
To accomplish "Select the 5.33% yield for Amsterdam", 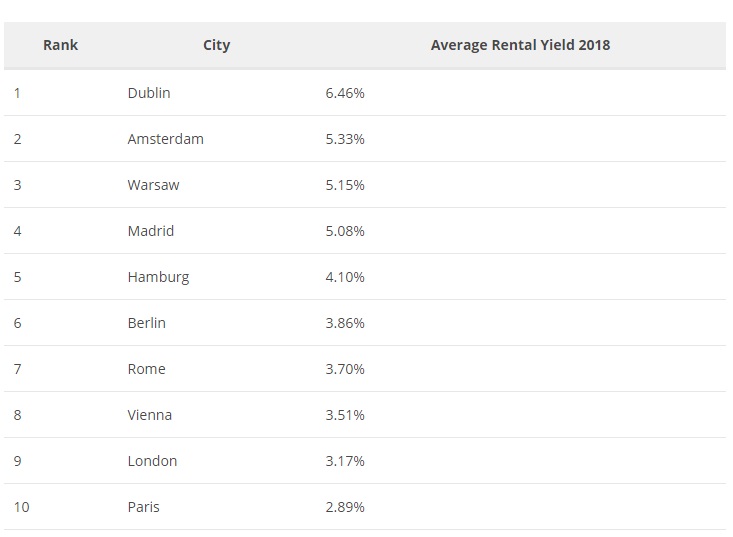I will 345,139.
